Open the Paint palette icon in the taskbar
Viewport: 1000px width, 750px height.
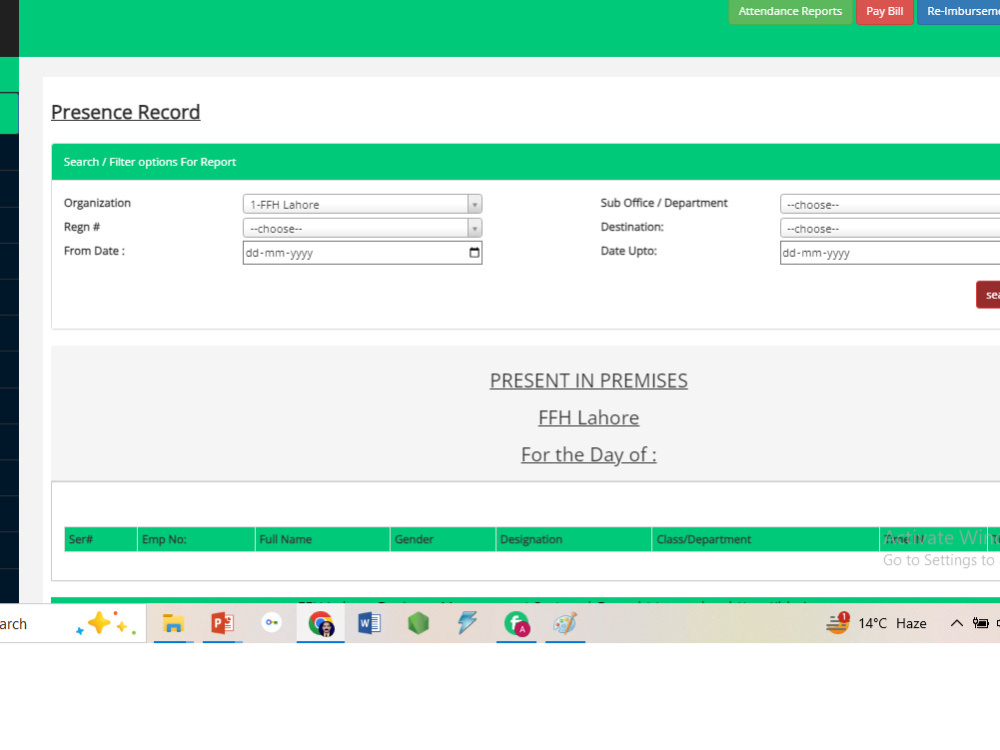pos(565,623)
